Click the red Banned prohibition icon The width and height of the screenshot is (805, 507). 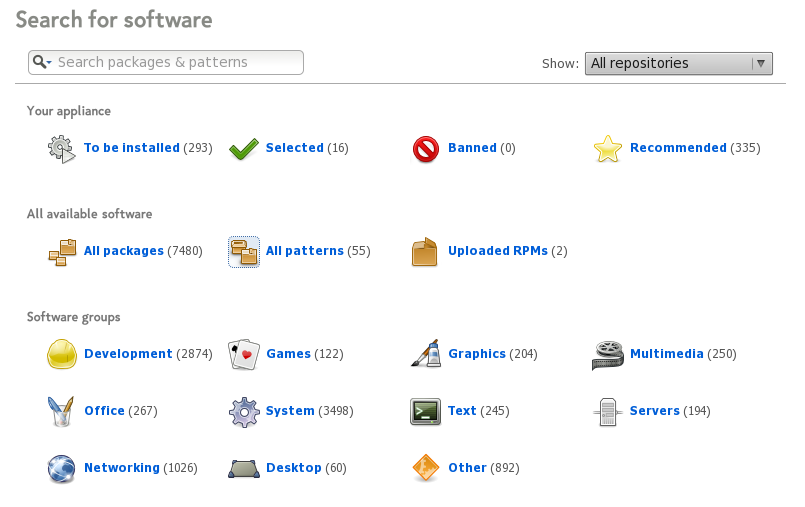(x=426, y=149)
